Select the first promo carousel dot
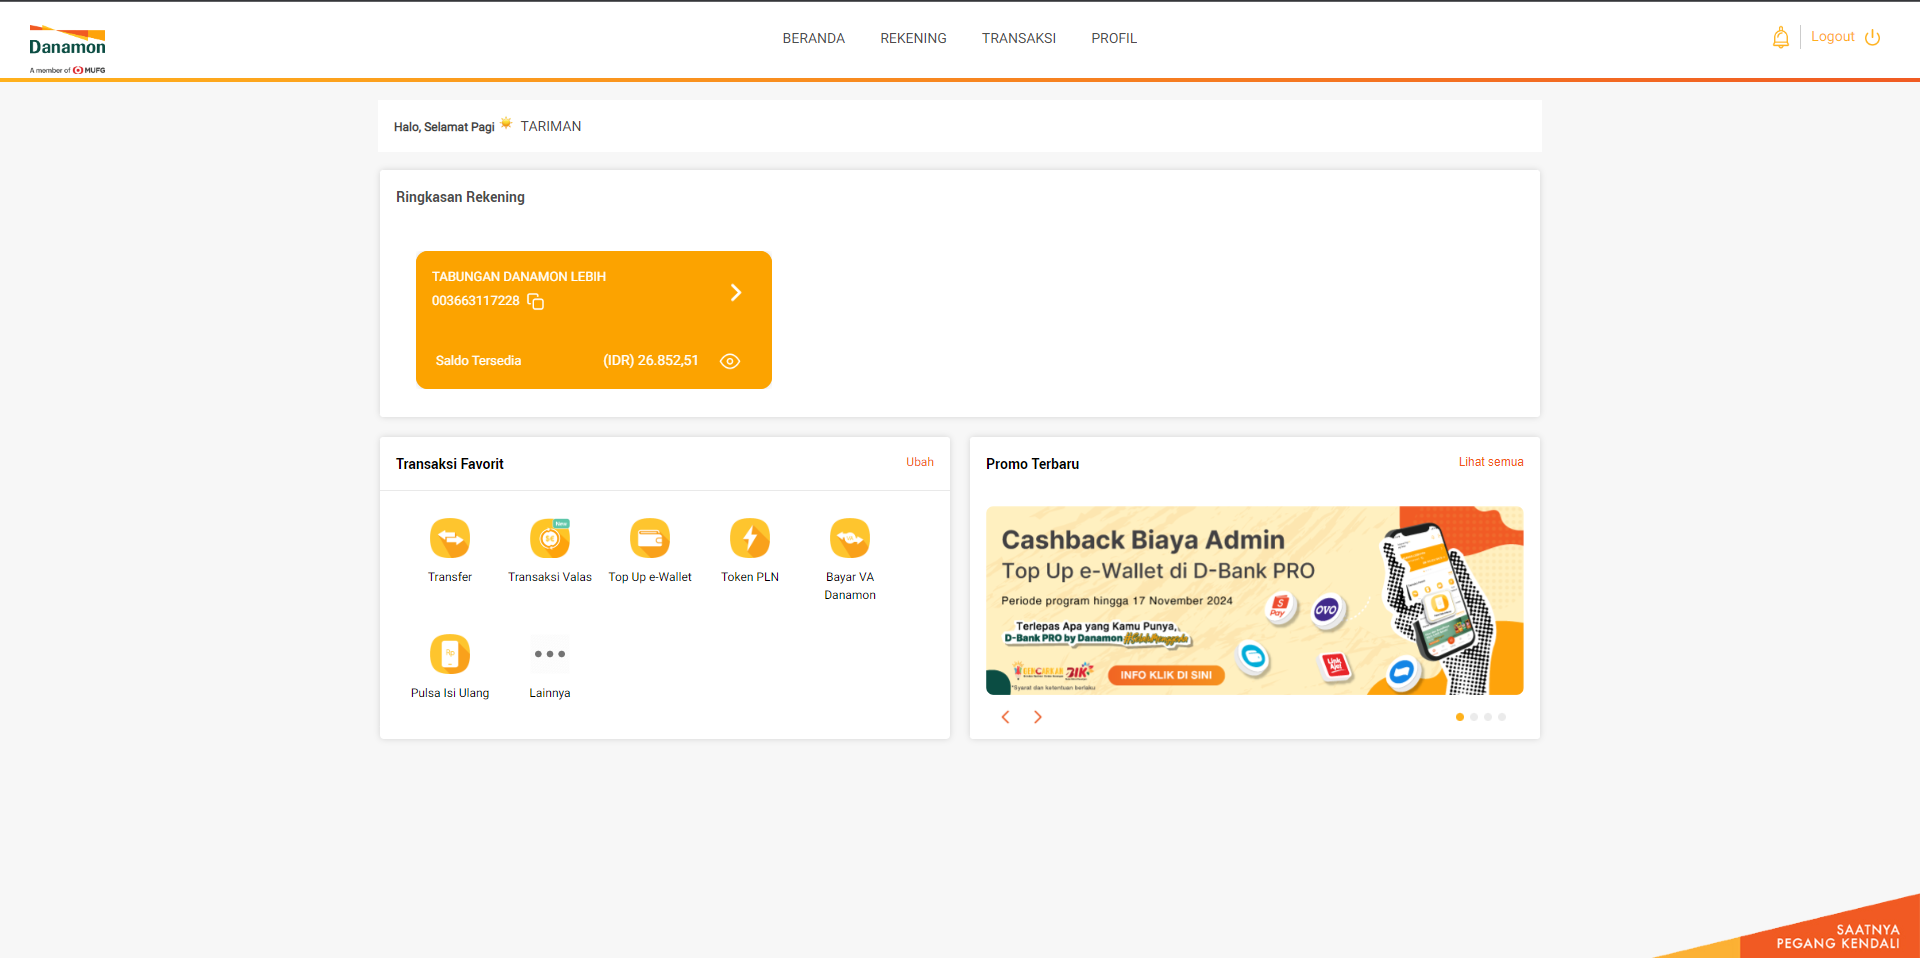Screen dimensions: 1920x958 (1460, 717)
